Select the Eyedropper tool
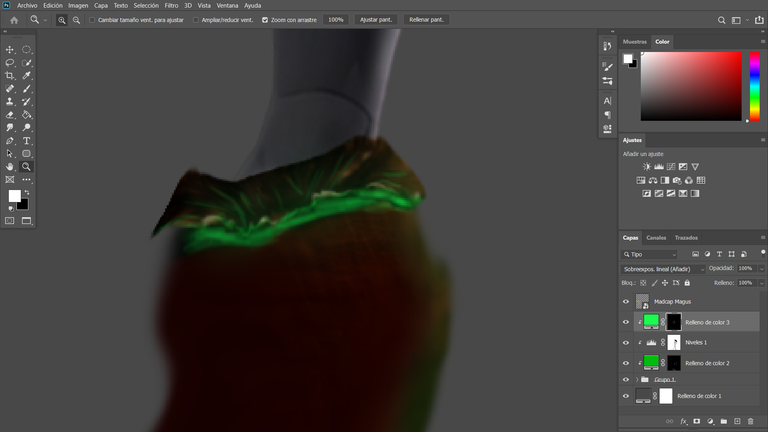Screen dimensions: 768x432 point(26,75)
